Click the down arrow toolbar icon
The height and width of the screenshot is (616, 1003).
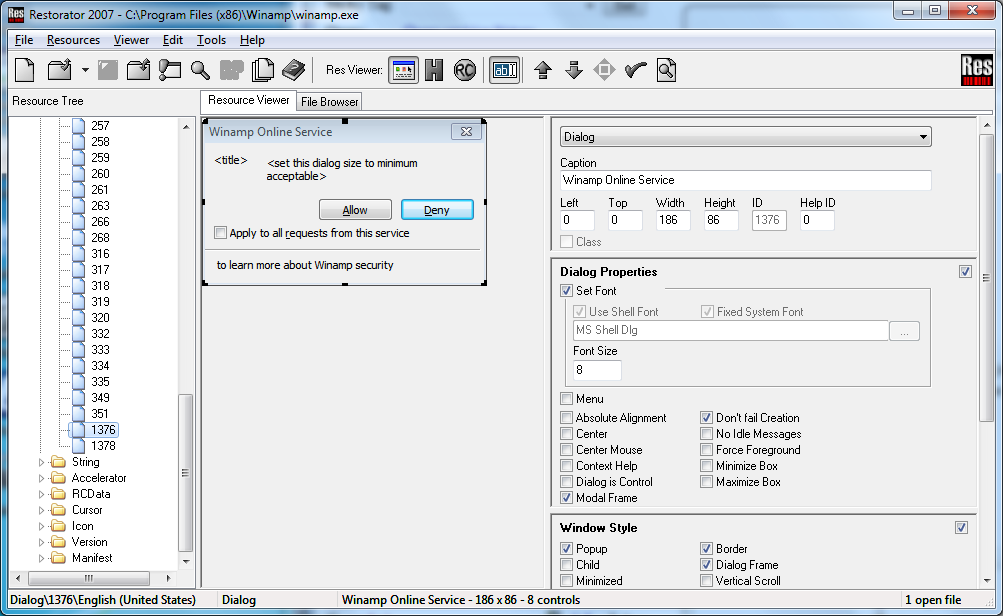tap(574, 70)
